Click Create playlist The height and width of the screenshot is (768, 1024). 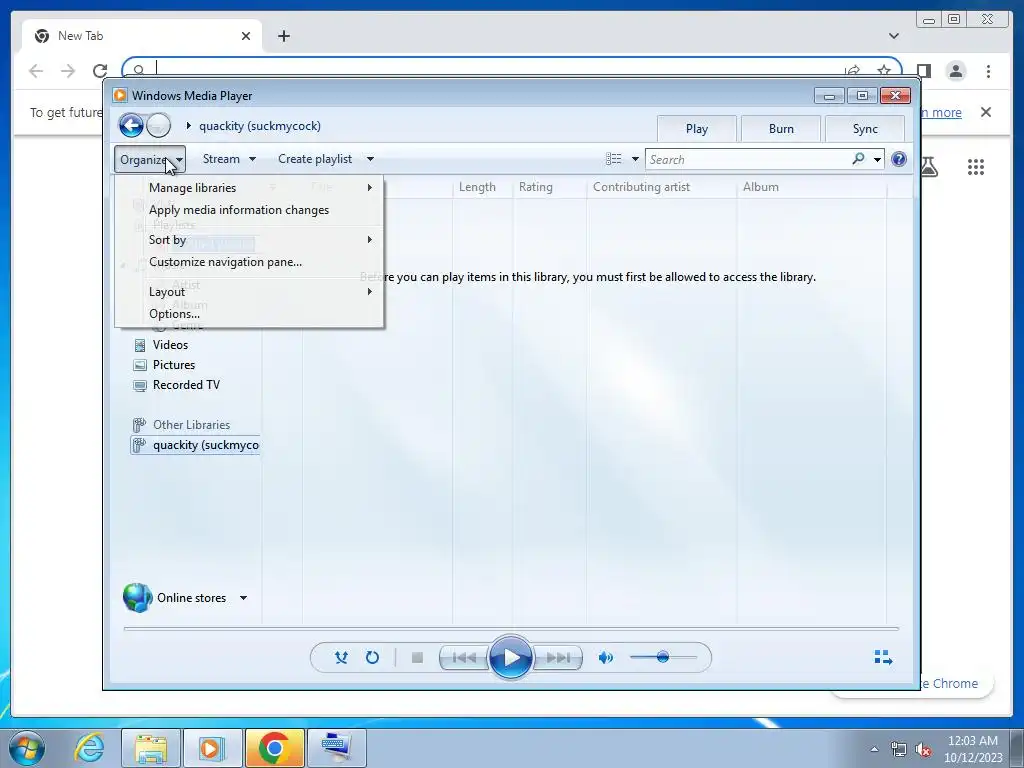coord(315,159)
